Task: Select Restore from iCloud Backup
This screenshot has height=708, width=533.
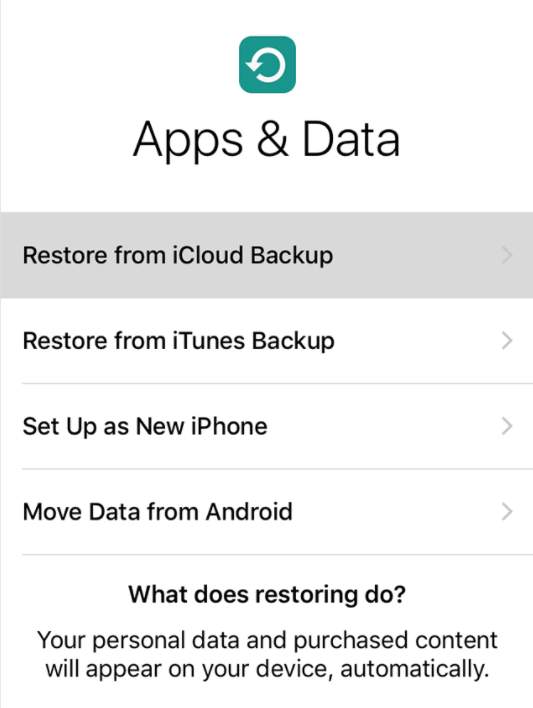Action: 266,255
